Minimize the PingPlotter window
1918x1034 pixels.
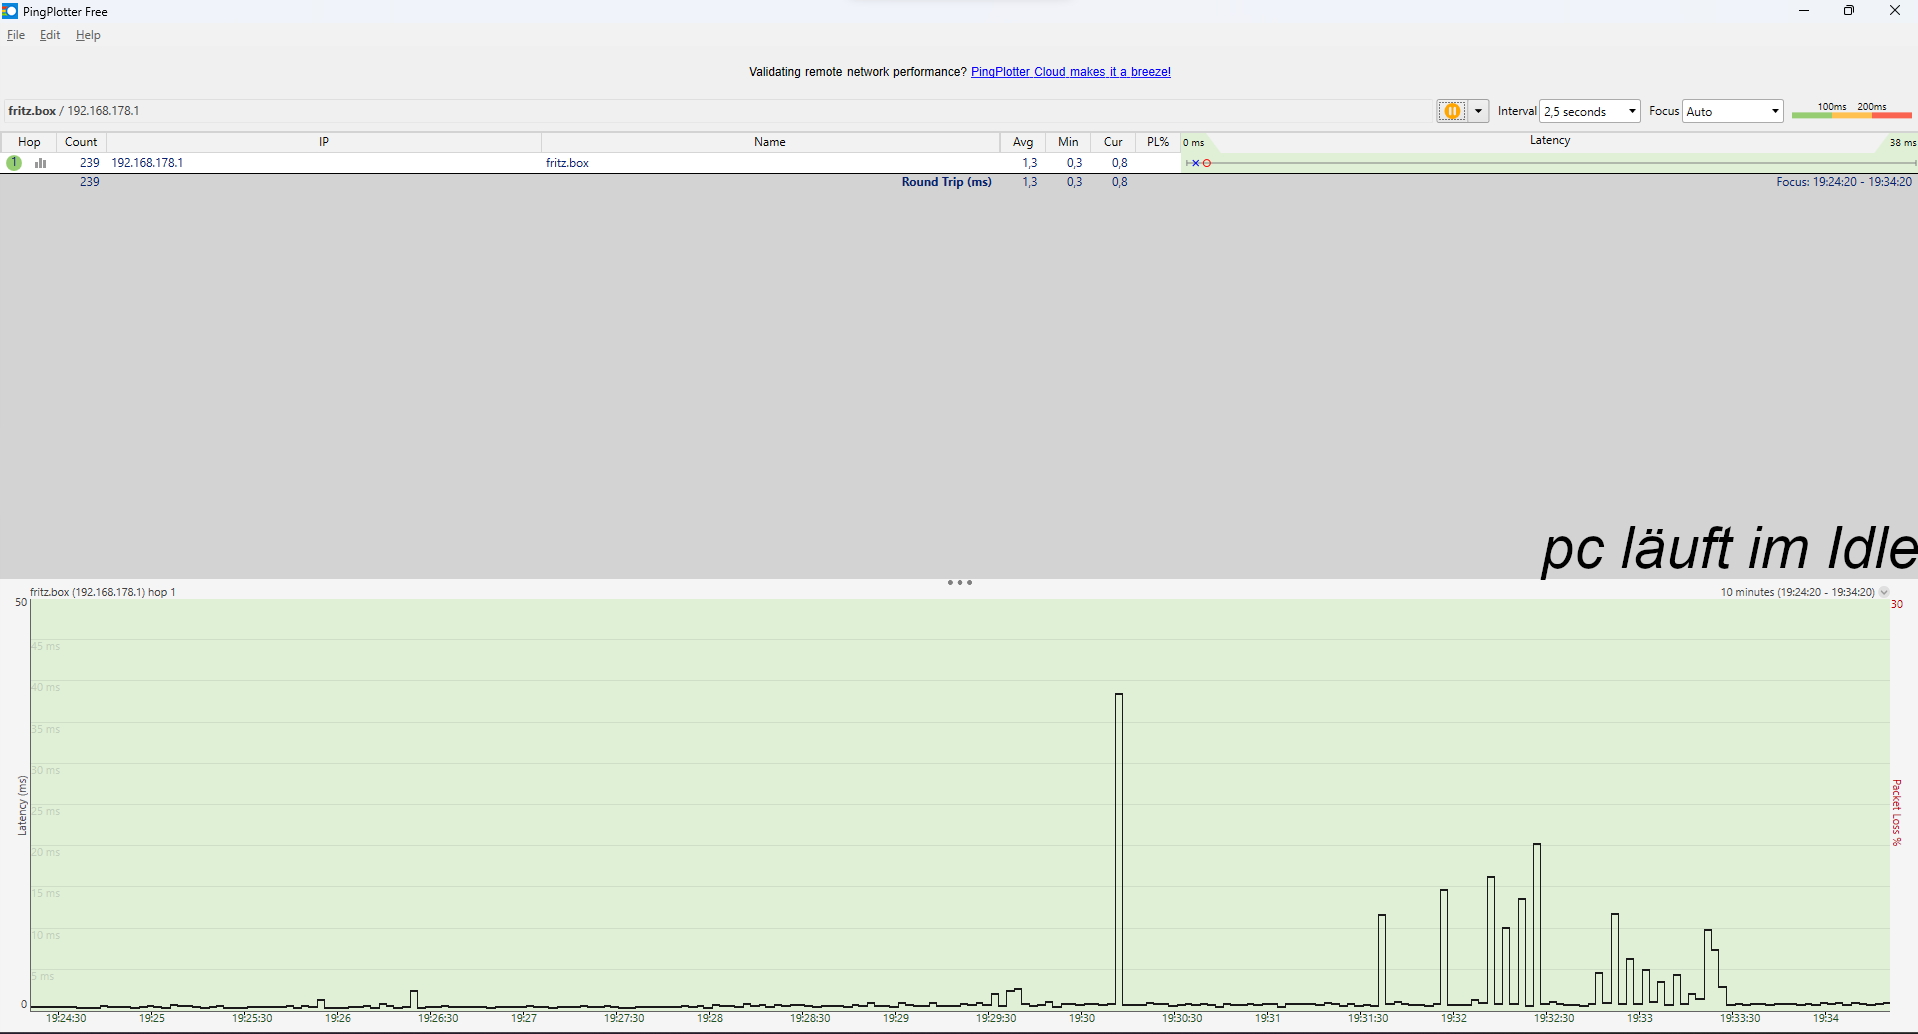tap(1804, 11)
